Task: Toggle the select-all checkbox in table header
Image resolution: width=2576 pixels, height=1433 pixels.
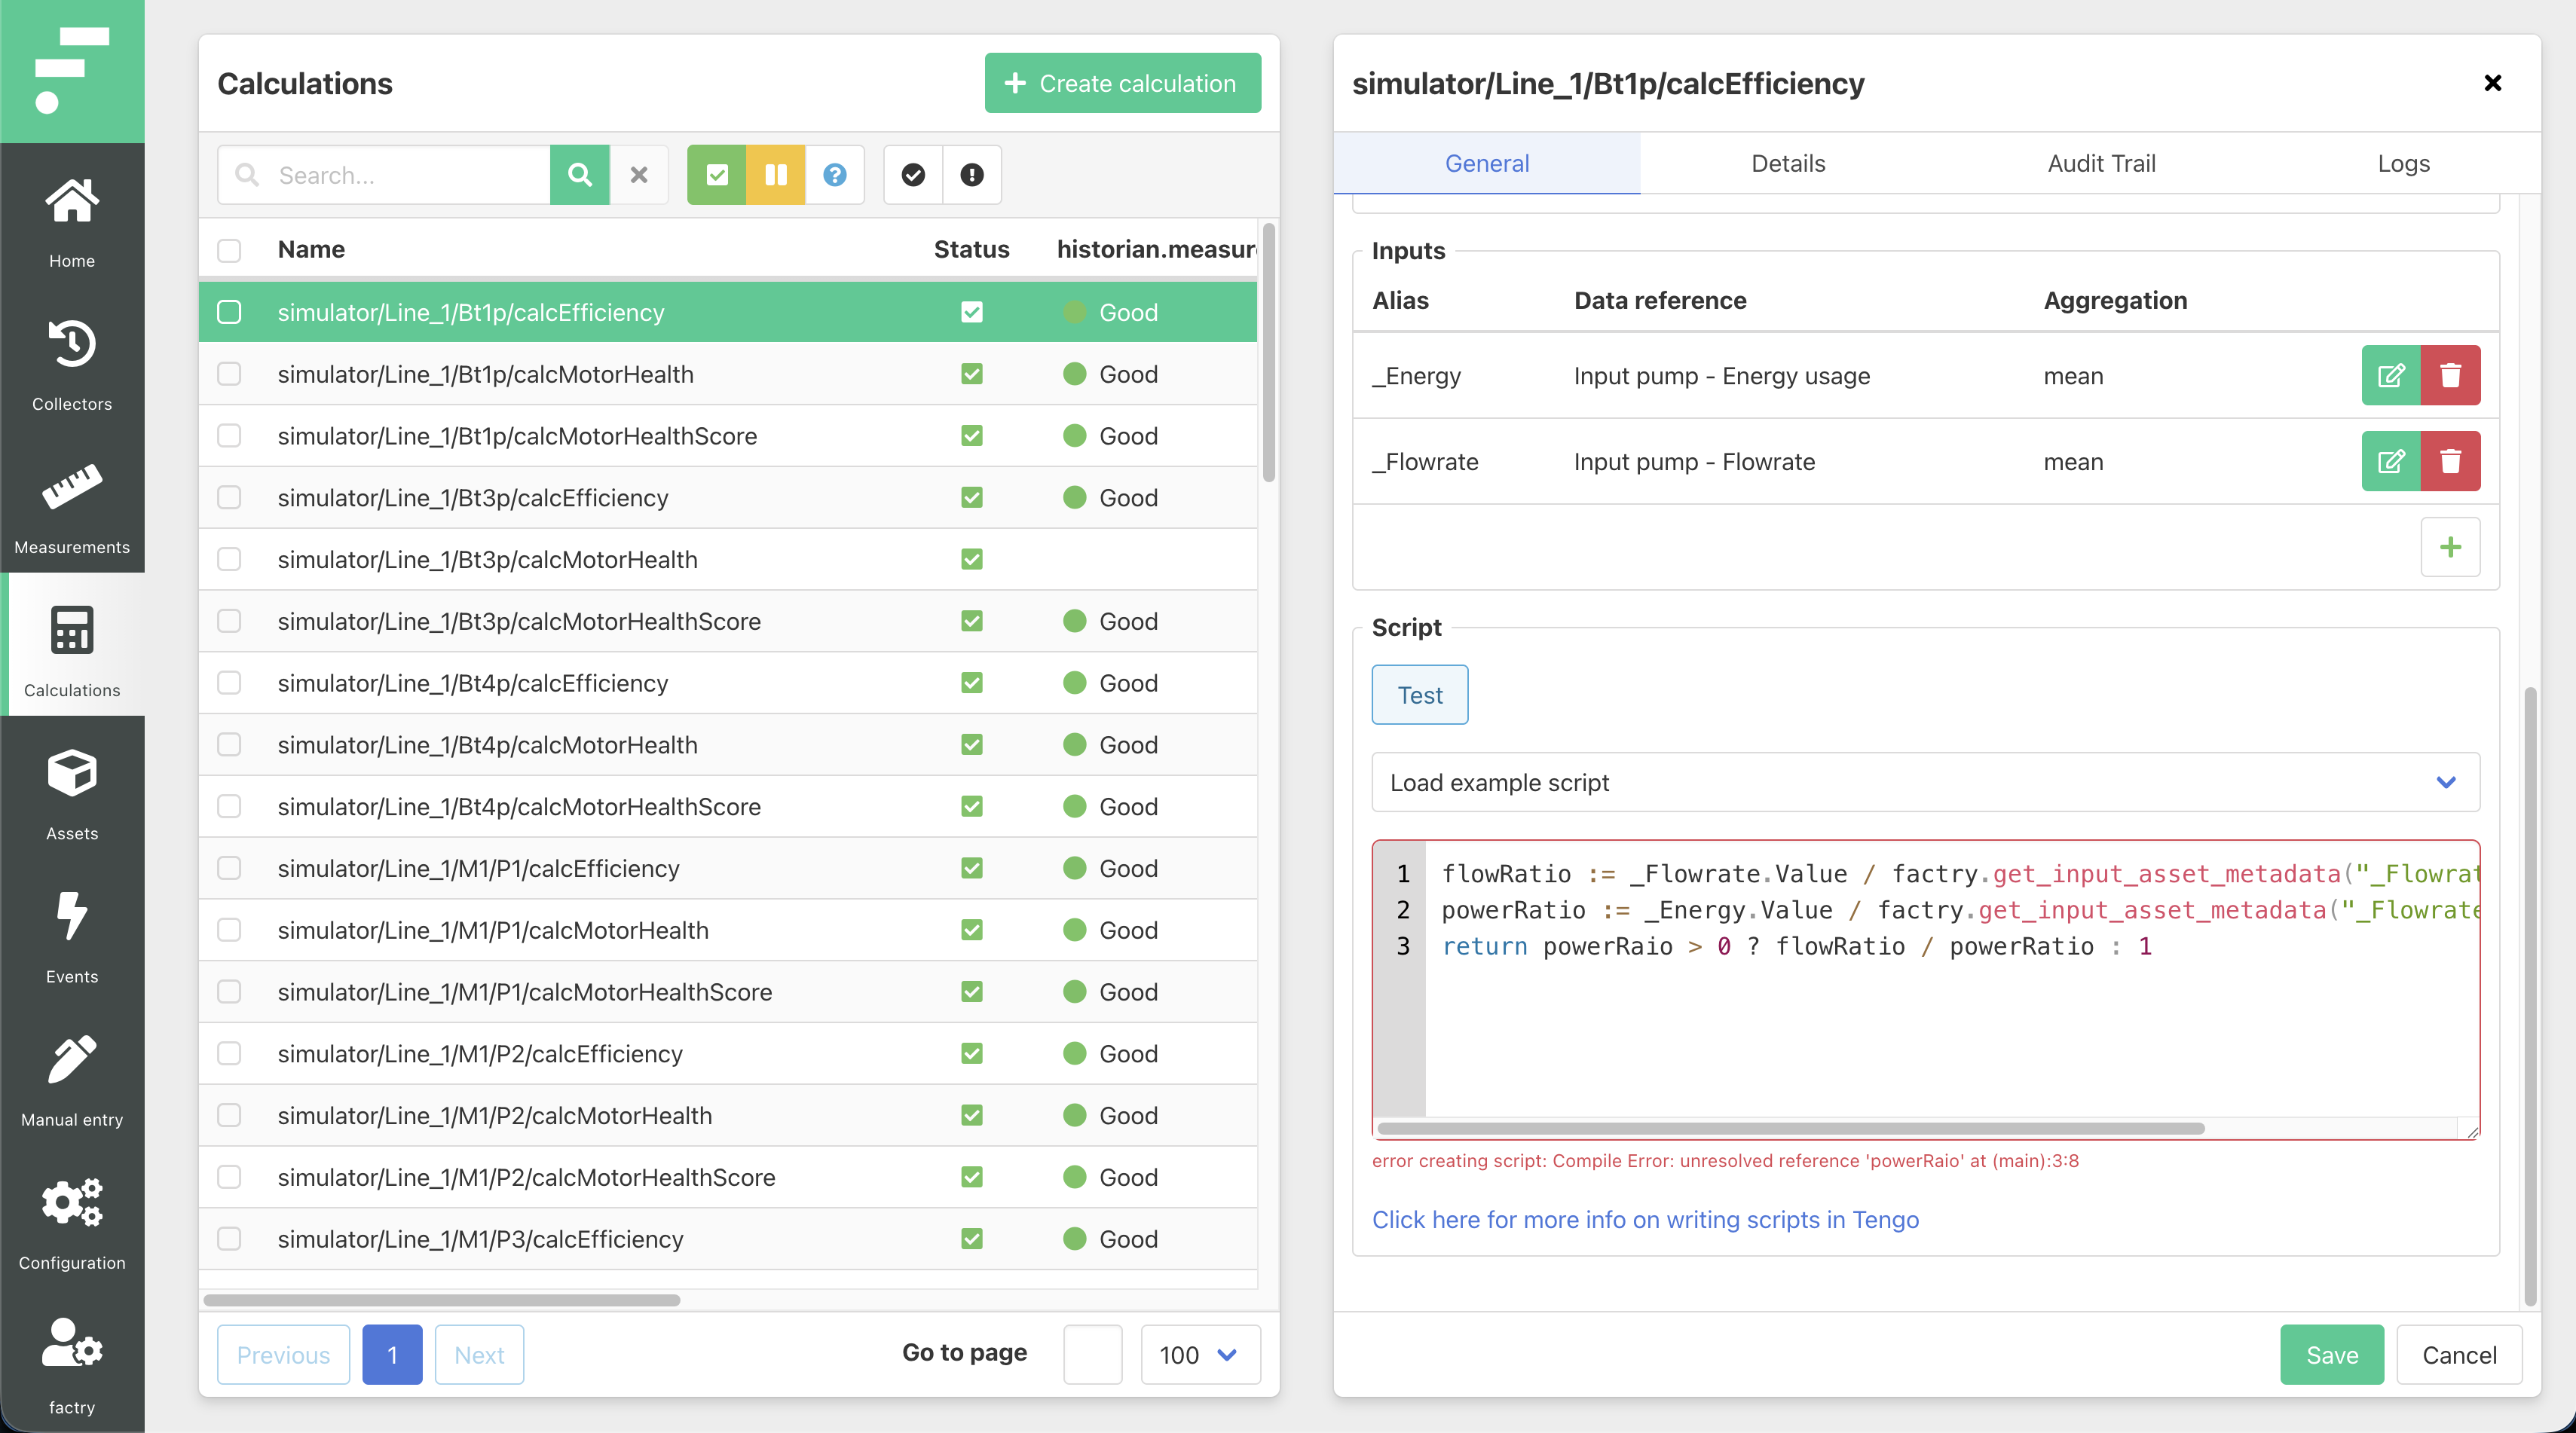Action: [229, 249]
